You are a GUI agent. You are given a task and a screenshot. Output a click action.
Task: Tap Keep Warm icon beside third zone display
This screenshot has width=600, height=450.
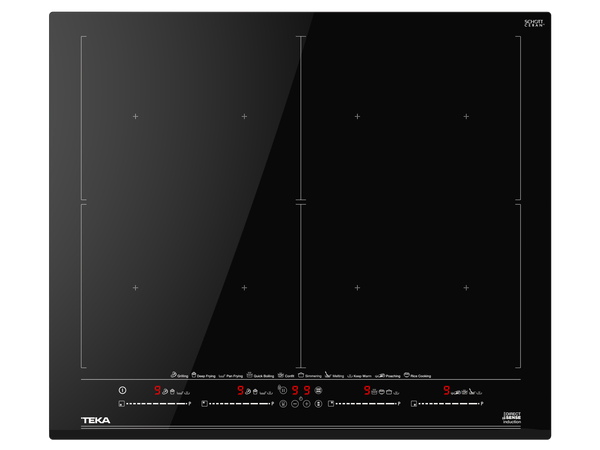pos(396,393)
